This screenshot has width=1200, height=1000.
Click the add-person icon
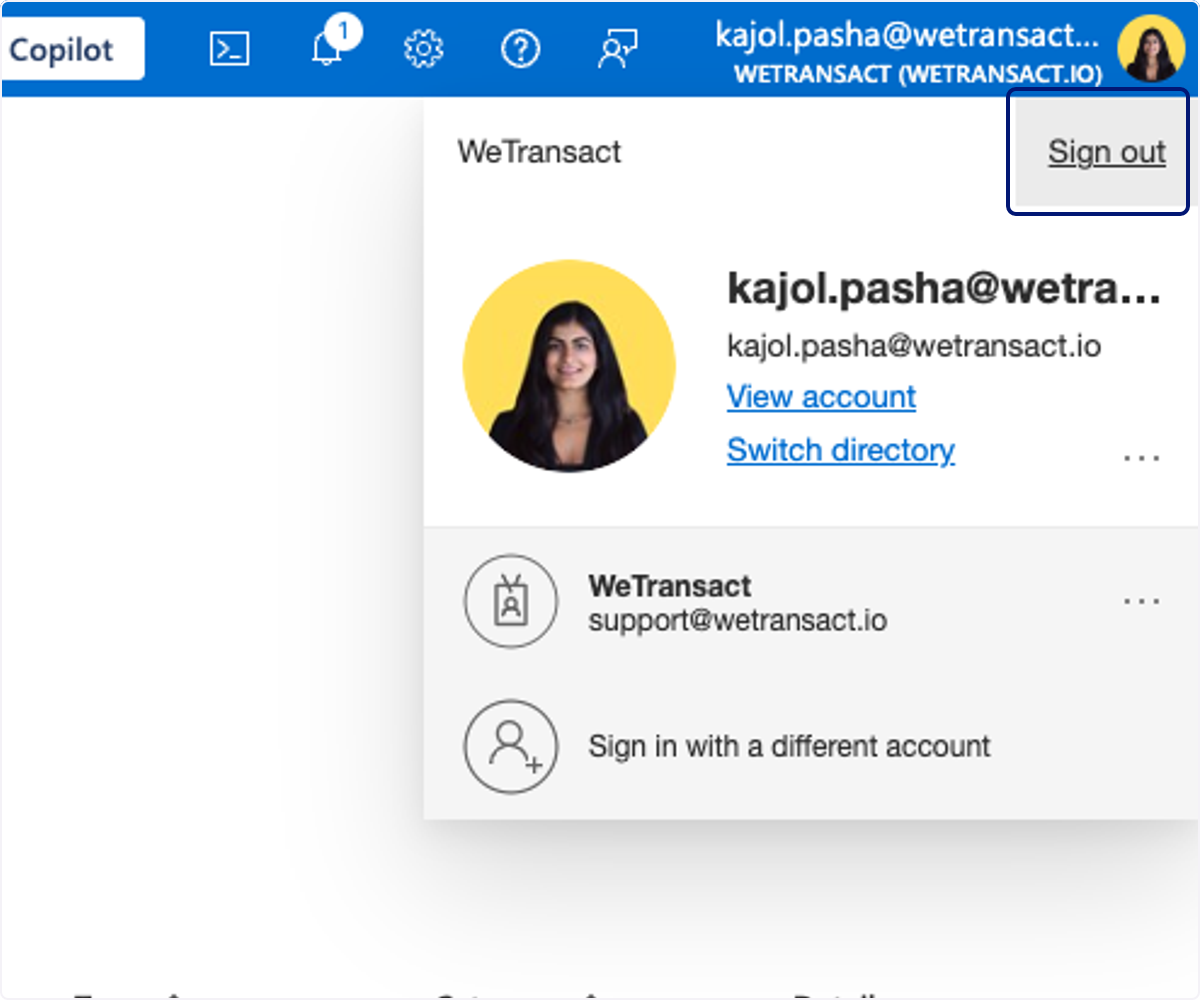click(x=510, y=747)
